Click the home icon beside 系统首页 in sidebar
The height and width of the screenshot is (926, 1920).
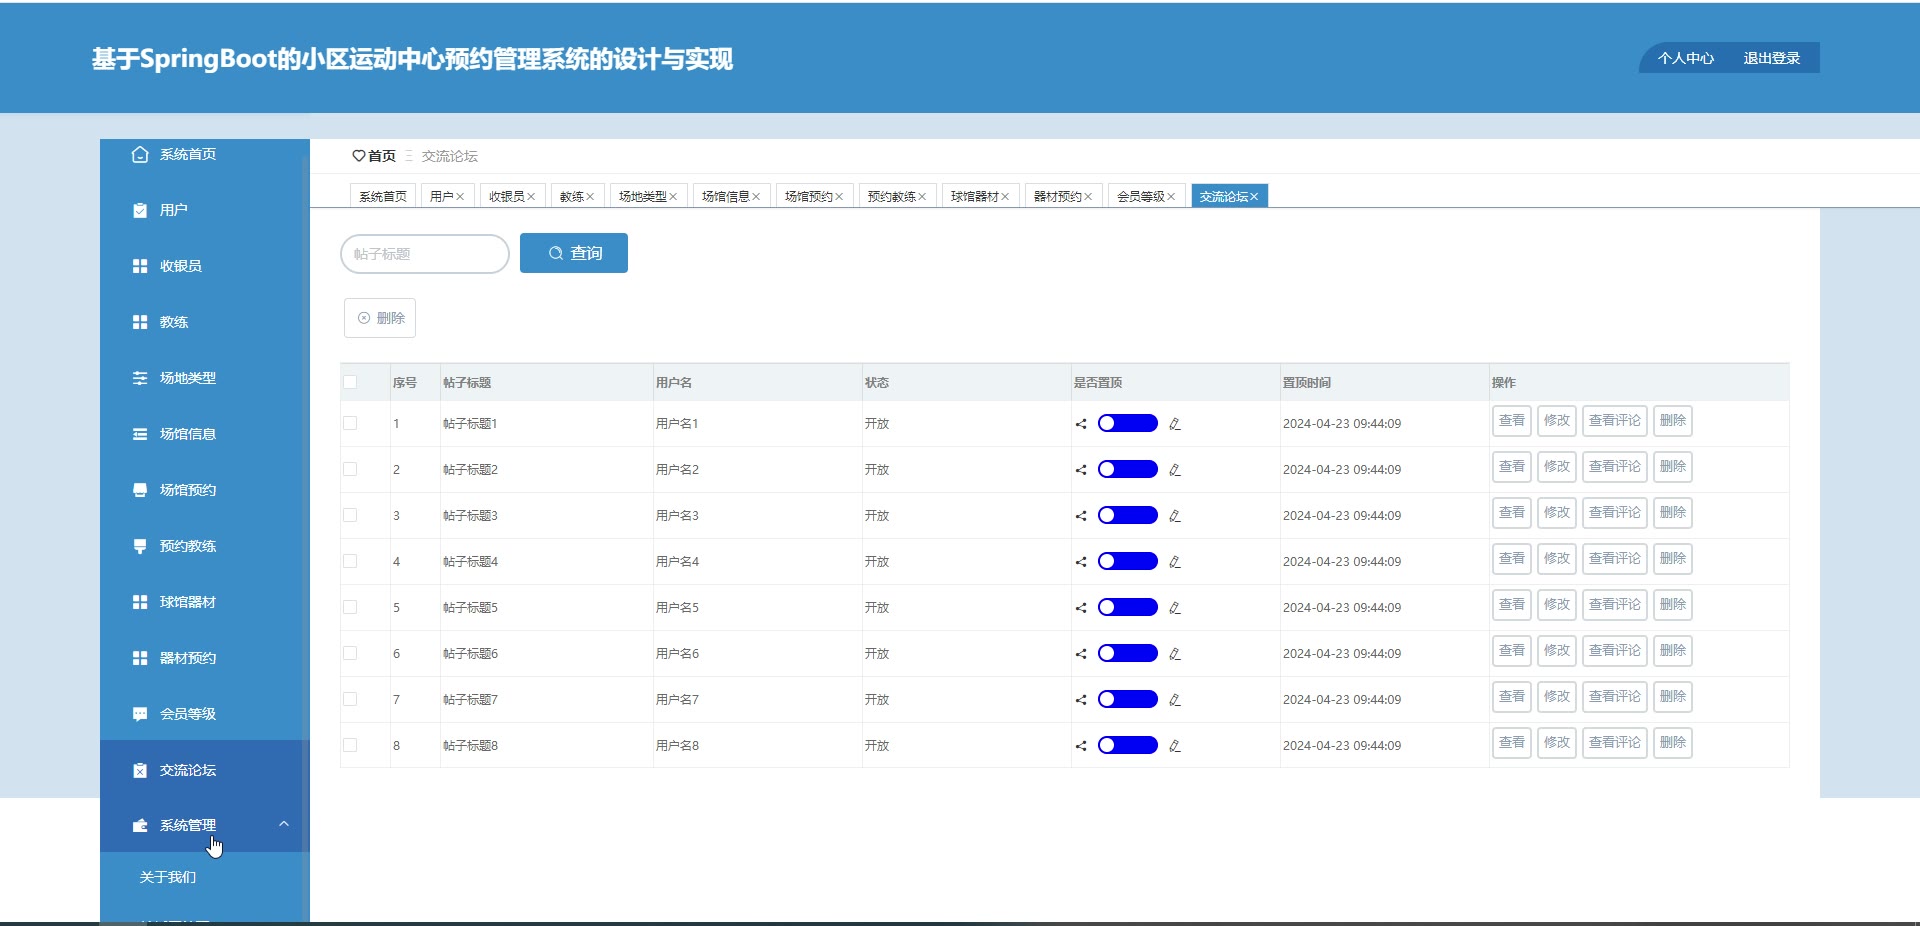pos(140,154)
